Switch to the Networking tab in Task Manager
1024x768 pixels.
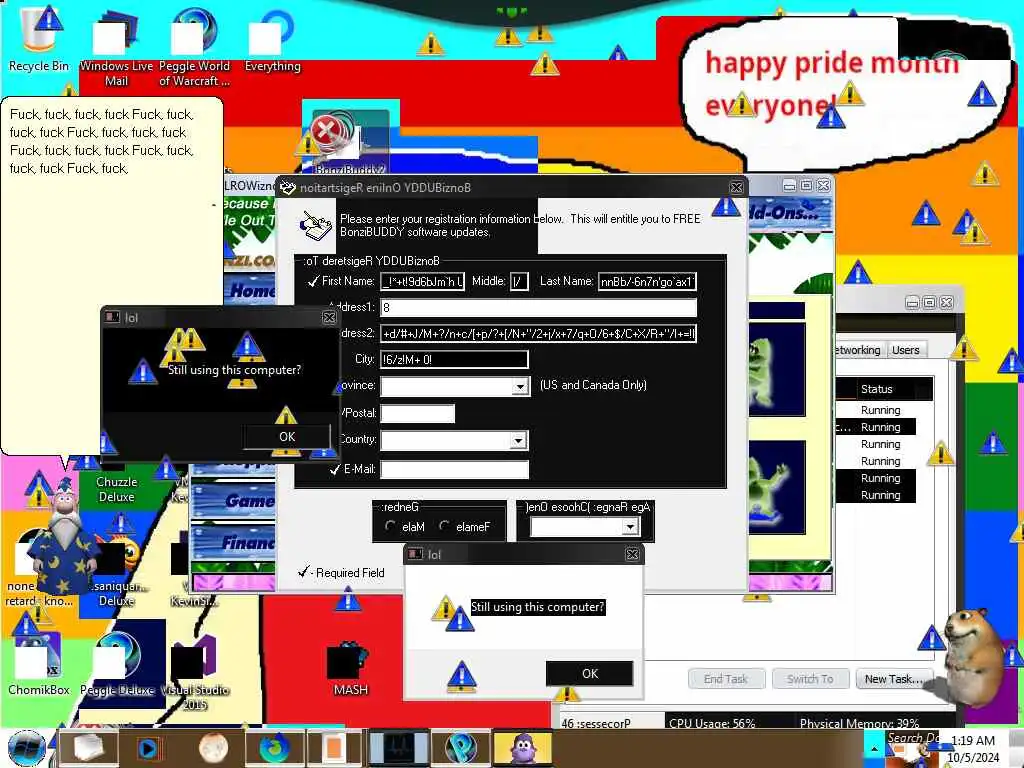point(857,350)
